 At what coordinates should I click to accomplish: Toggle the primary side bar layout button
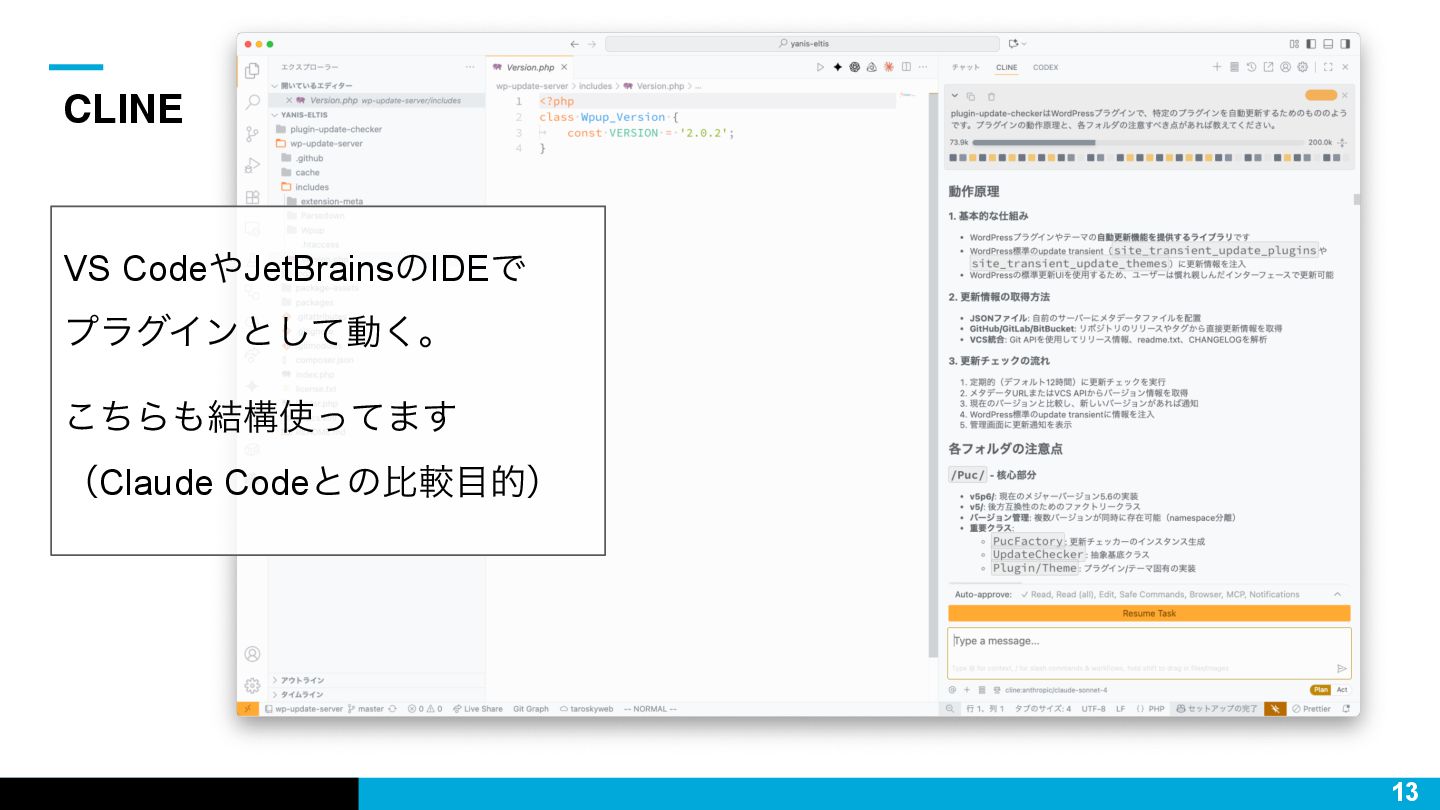1311,44
